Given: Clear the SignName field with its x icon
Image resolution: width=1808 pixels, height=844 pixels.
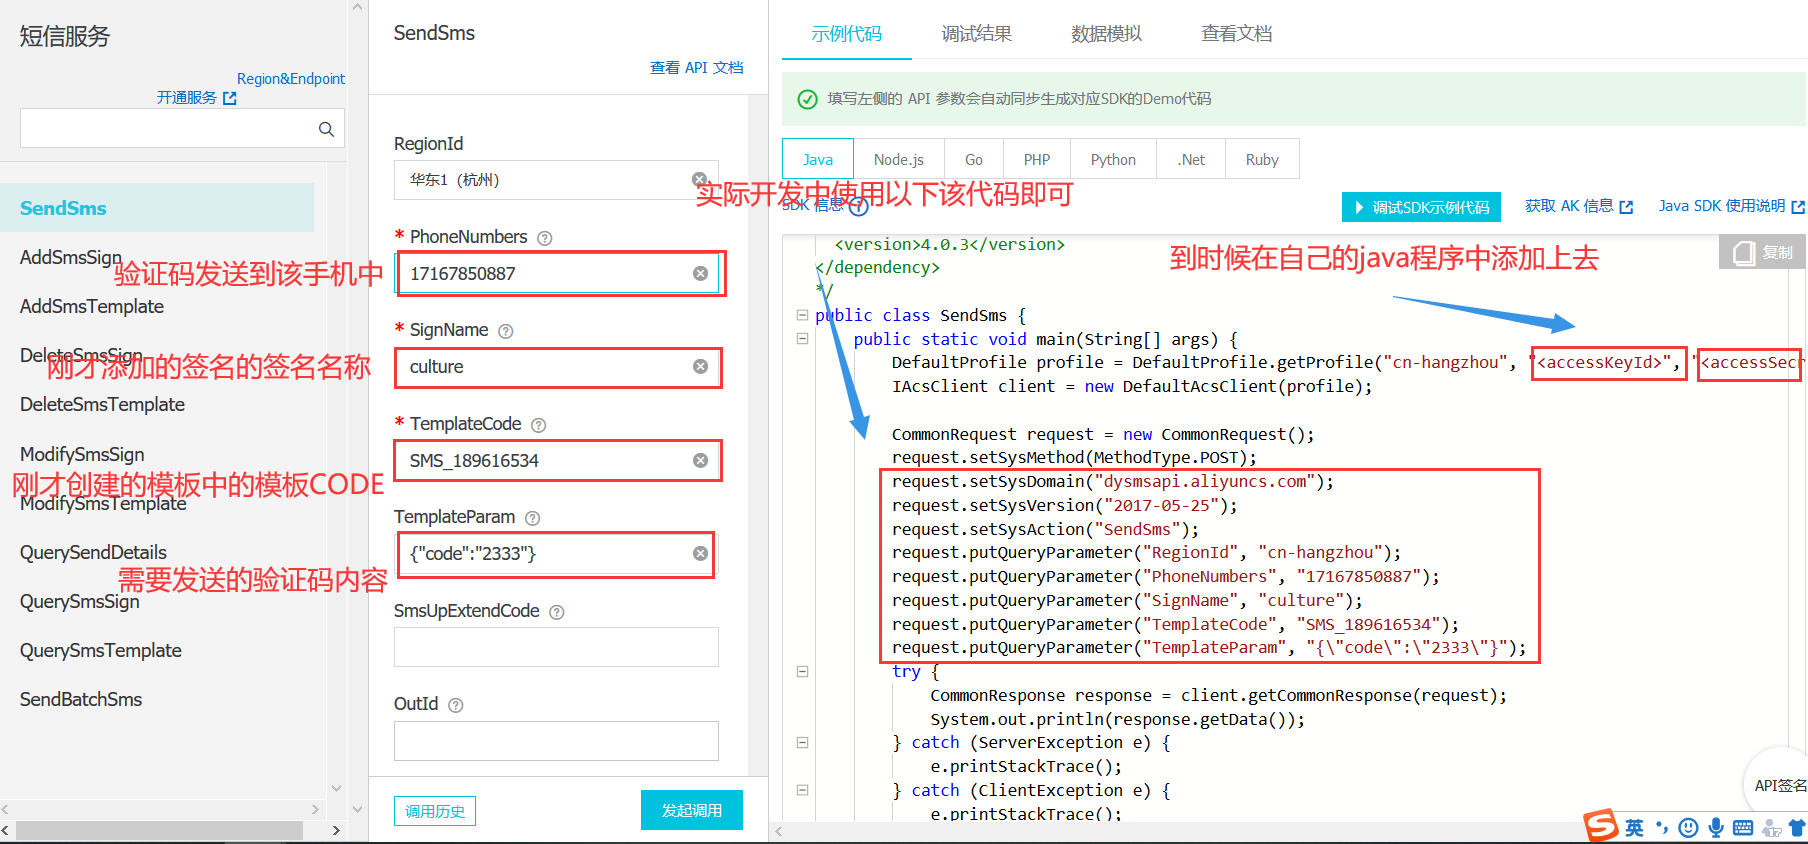Looking at the screenshot, I should point(700,367).
